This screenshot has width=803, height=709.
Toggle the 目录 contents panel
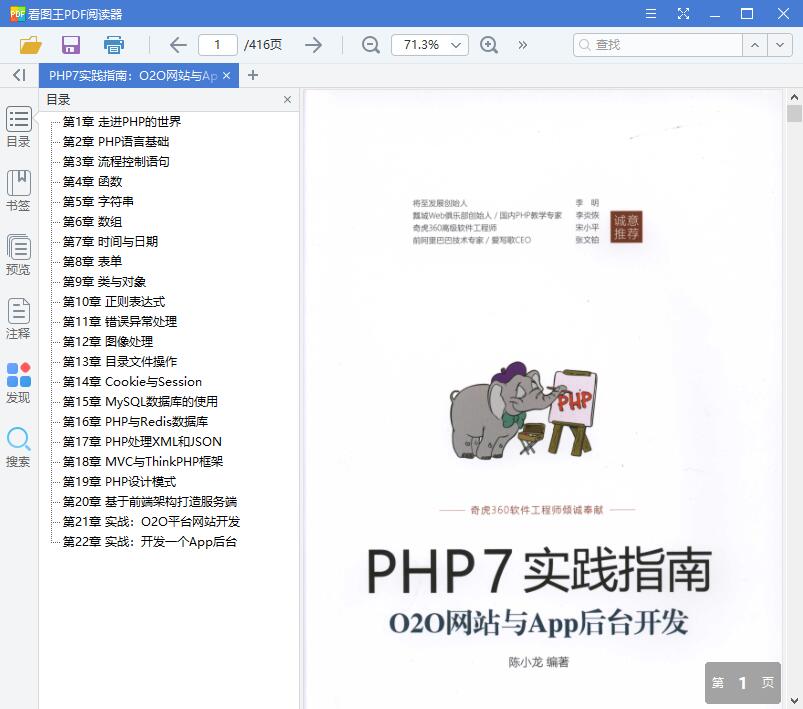[x=18, y=126]
